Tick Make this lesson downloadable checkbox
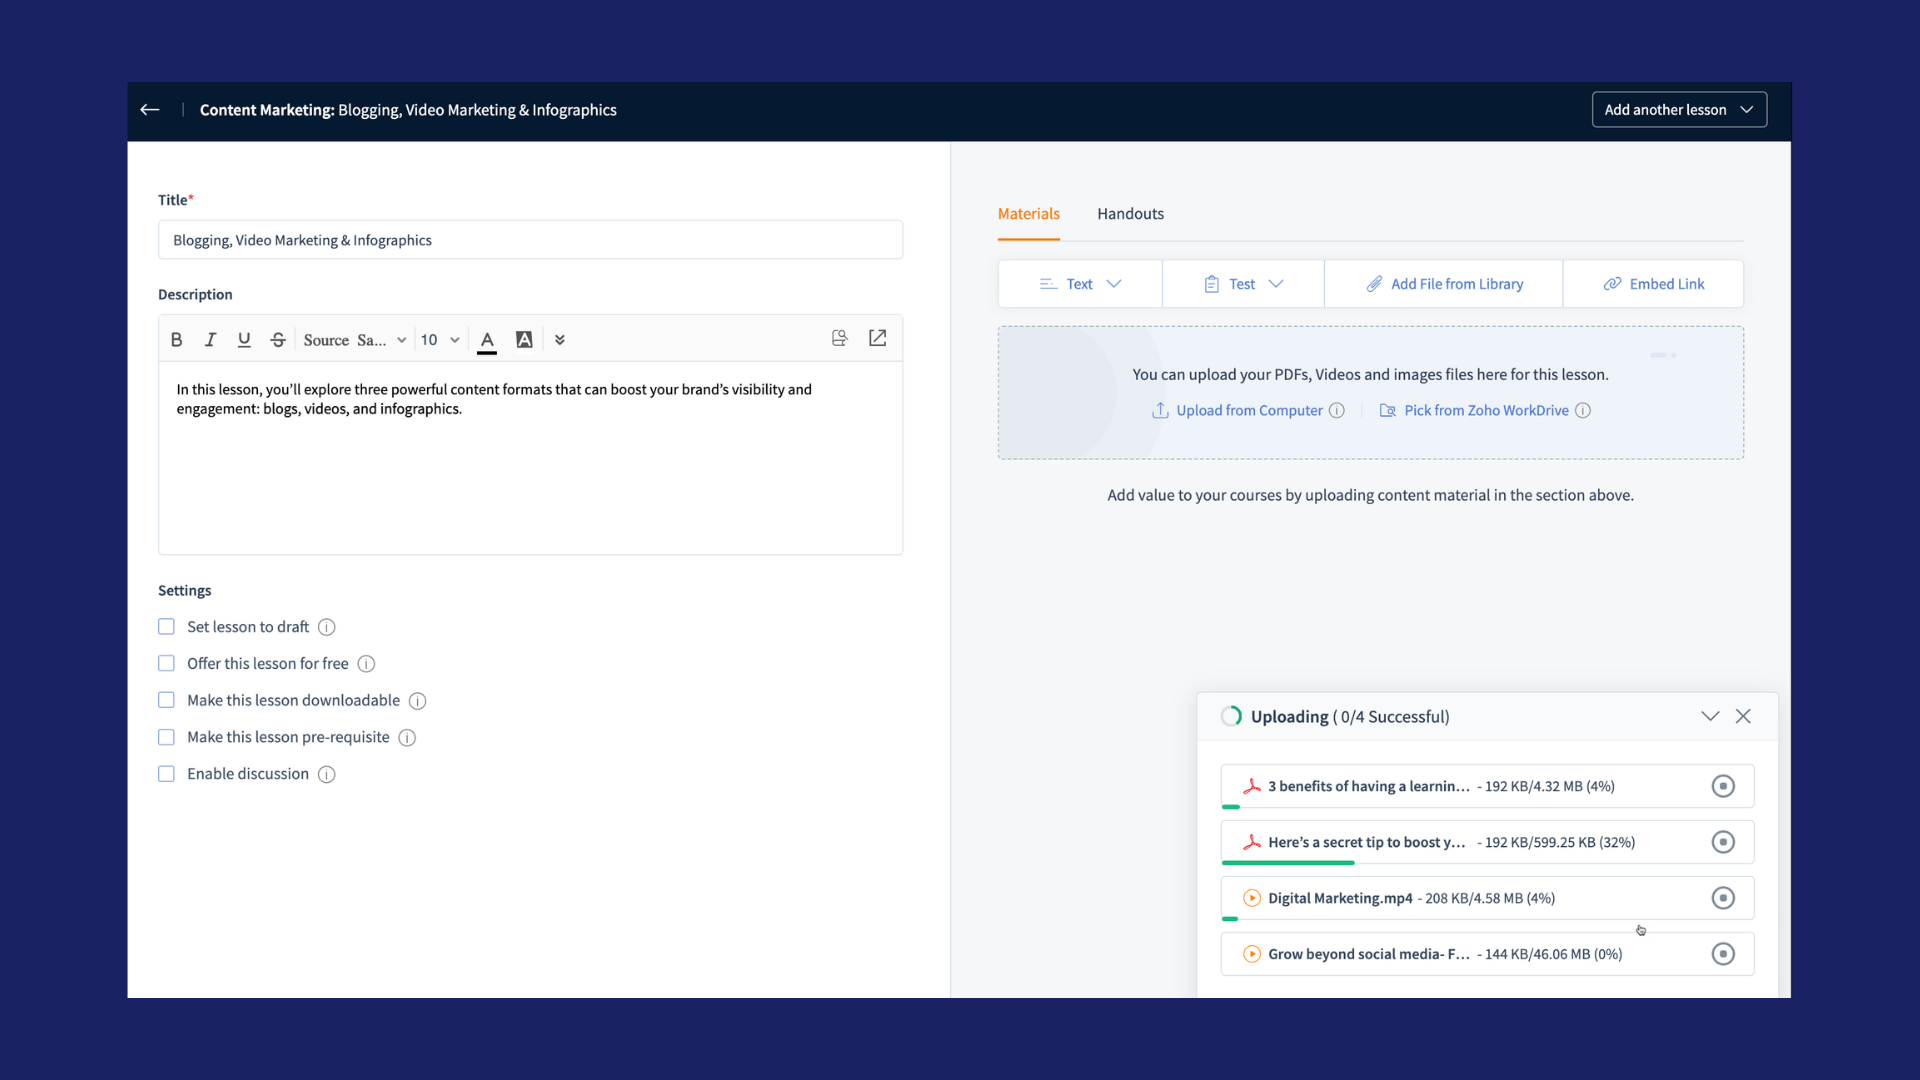The width and height of the screenshot is (1920, 1080). tap(166, 700)
